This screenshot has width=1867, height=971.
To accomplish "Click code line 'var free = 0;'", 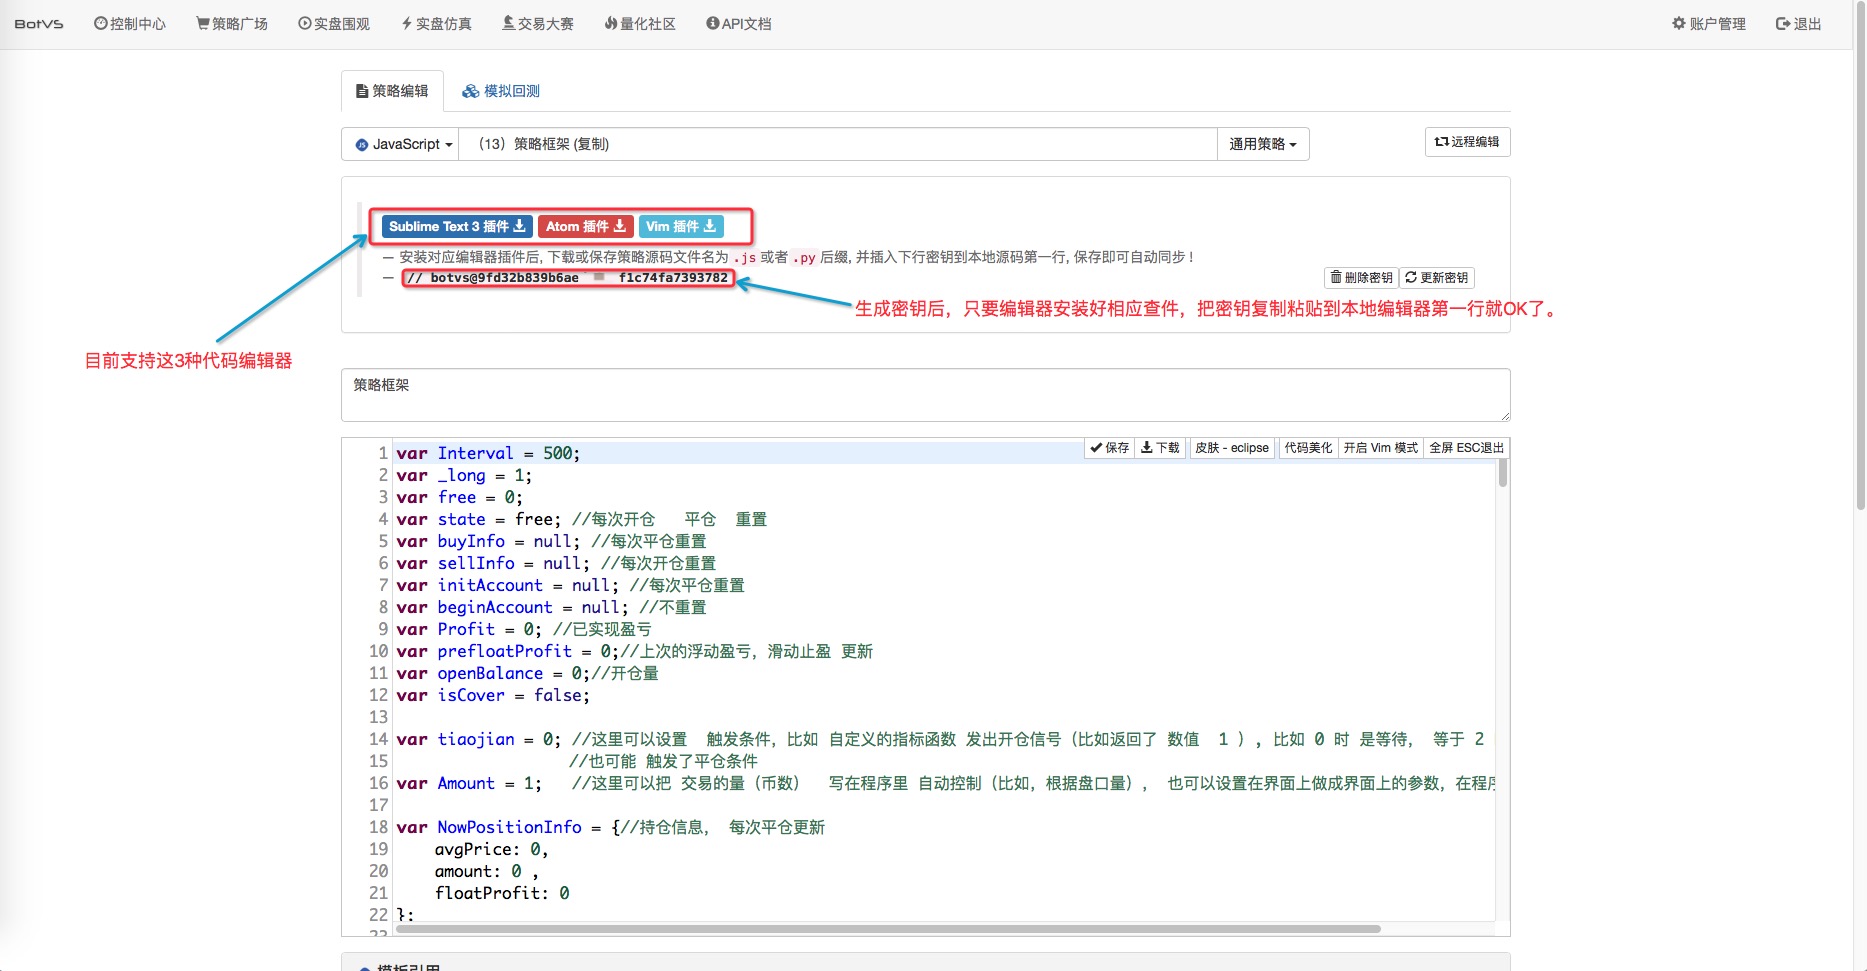I will 459,497.
